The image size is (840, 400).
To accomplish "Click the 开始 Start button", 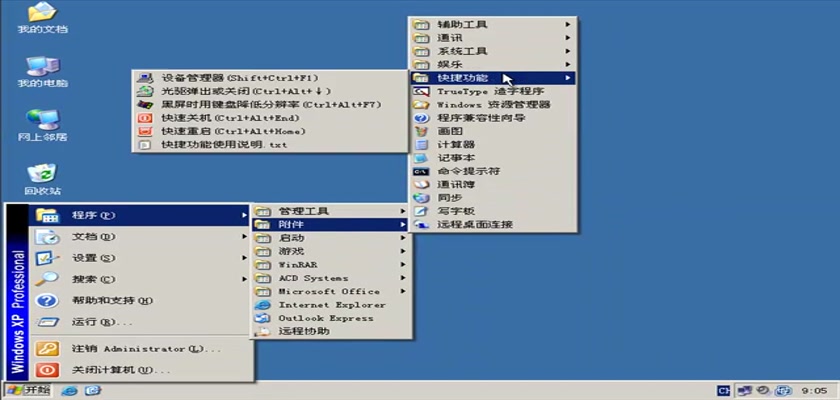I will click(x=28, y=390).
